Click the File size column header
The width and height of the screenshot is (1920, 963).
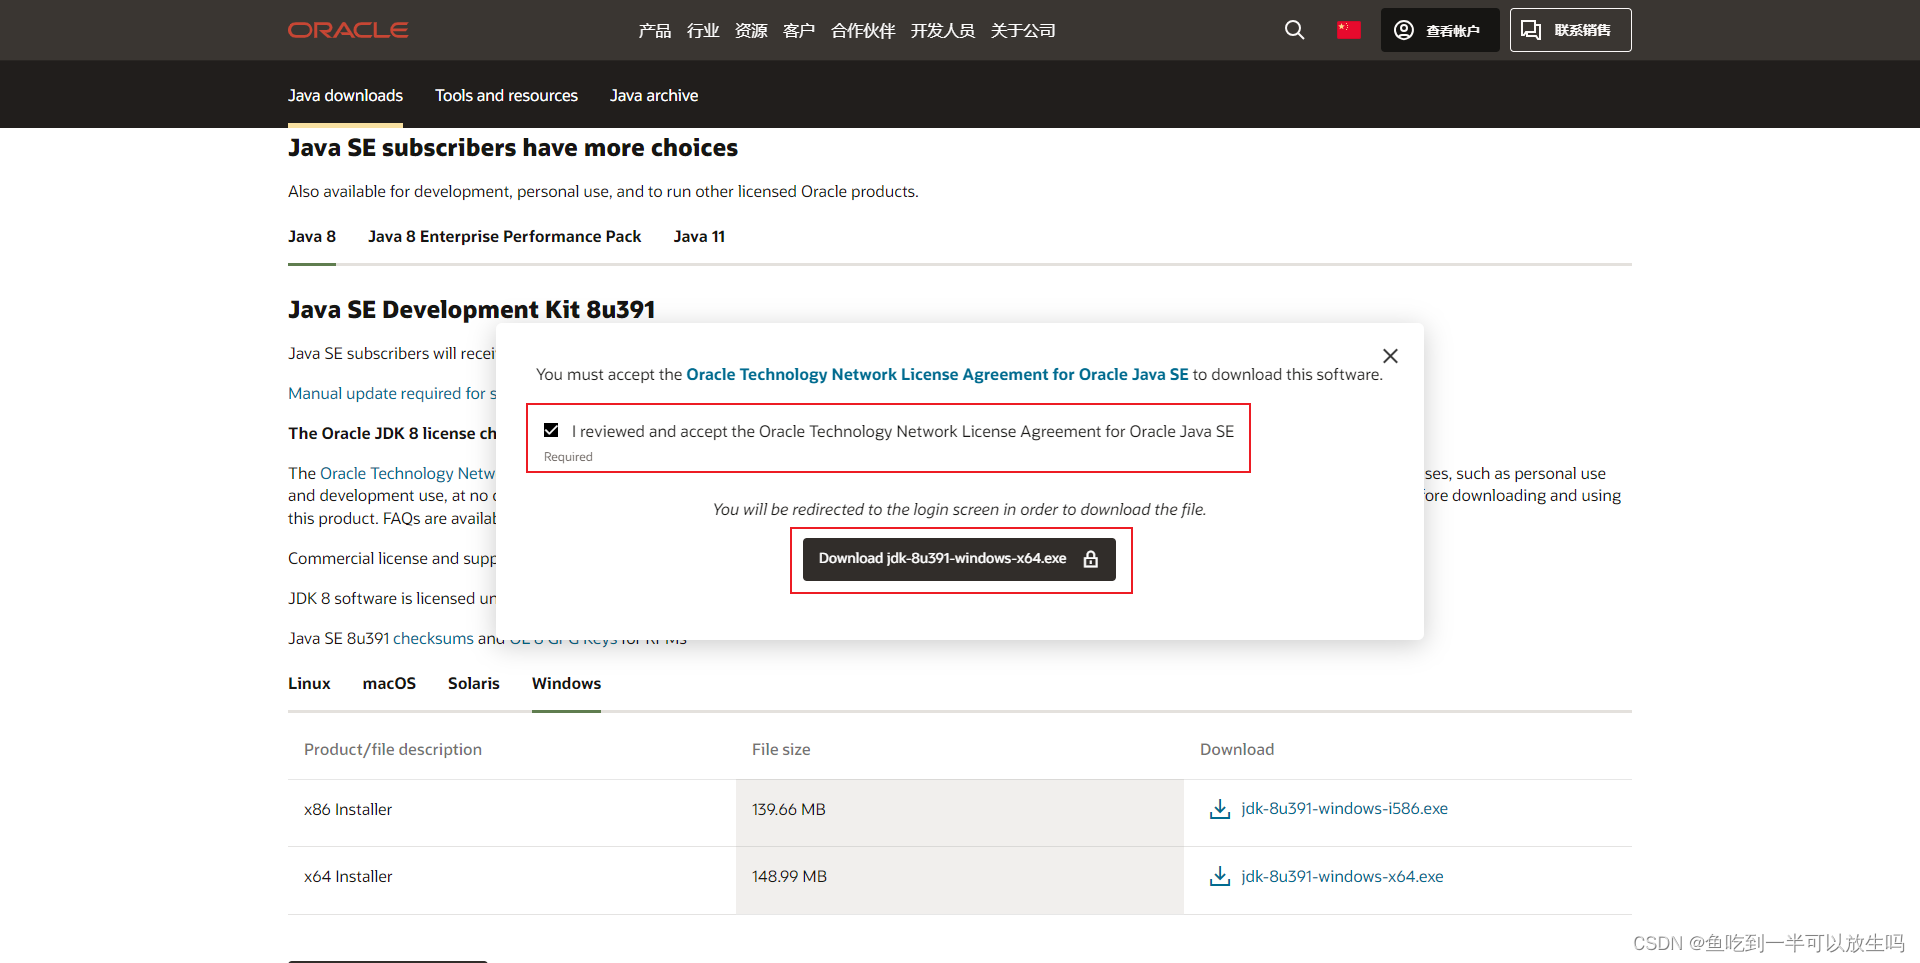[781, 750]
